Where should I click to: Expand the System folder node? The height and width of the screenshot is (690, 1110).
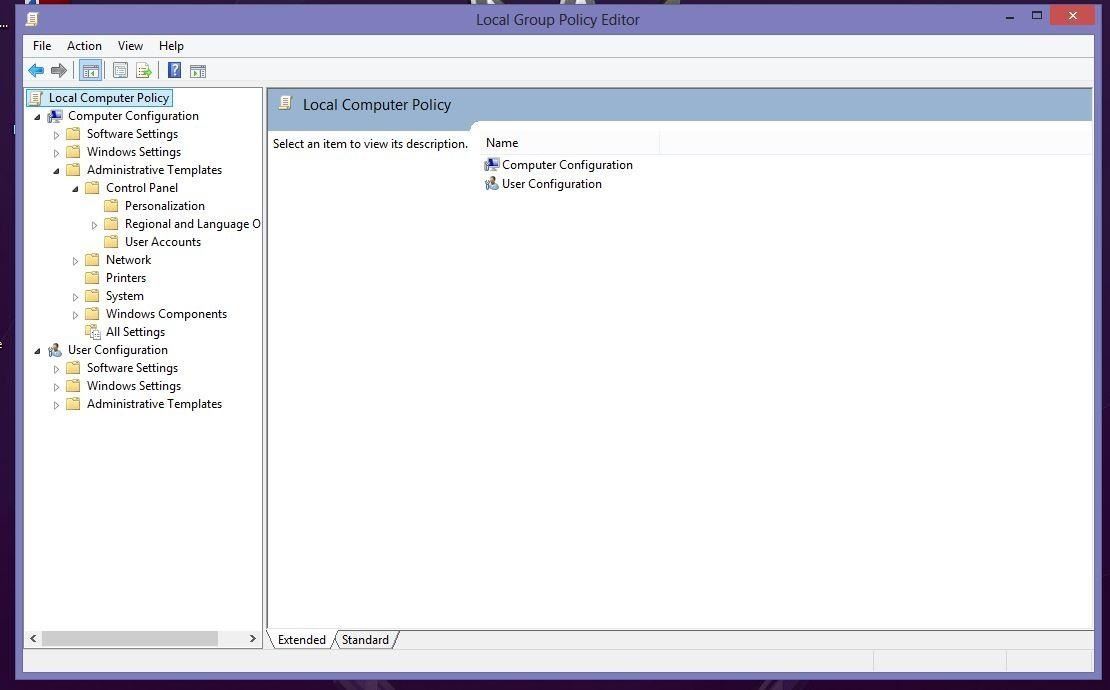pyautogui.click(x=75, y=297)
